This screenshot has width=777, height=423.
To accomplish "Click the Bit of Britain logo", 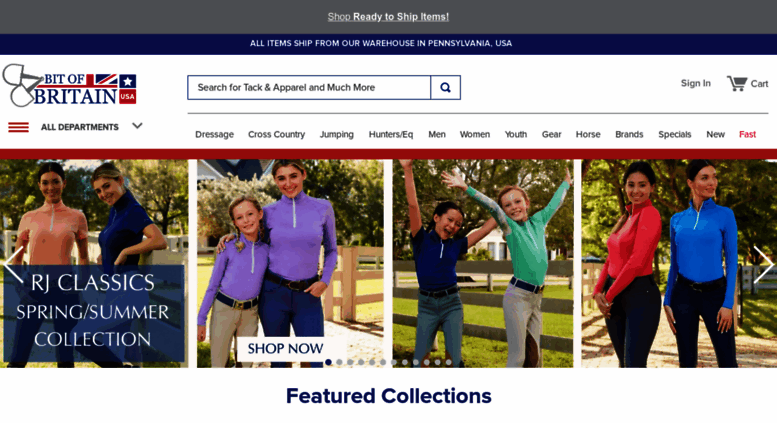I will click(x=69, y=85).
